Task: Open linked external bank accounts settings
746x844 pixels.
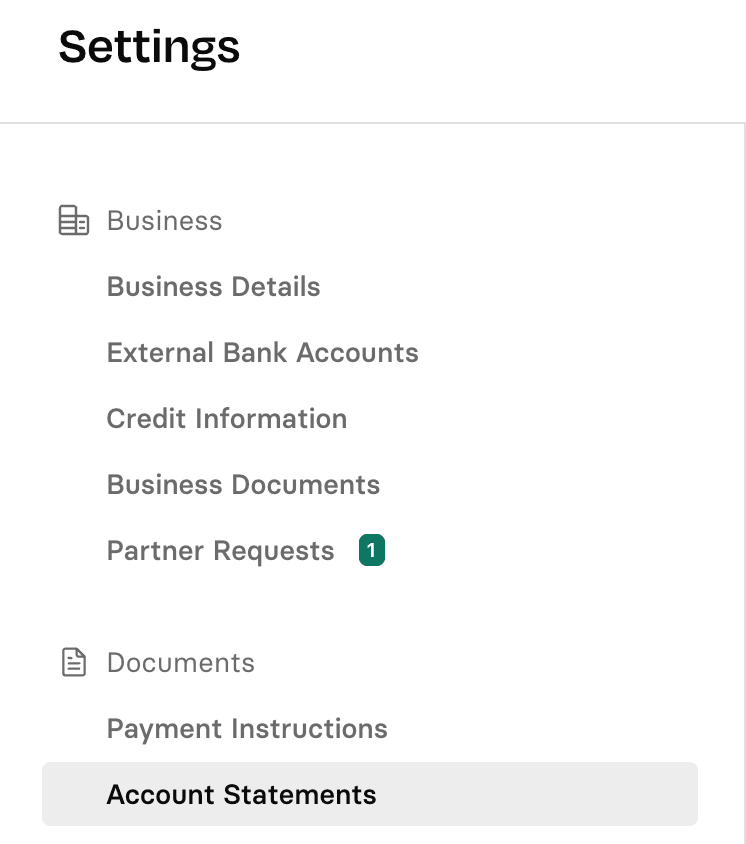Action: click(262, 353)
